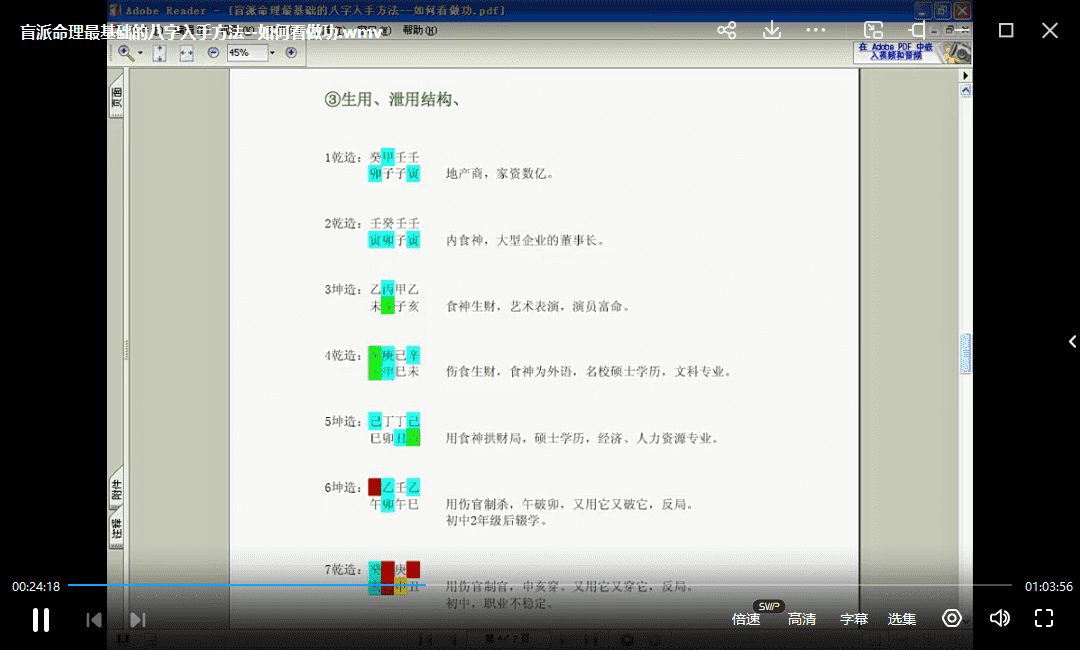Screen dimensions: 1080x650
Task: Switch to mini-window playback mode
Action: (873, 30)
